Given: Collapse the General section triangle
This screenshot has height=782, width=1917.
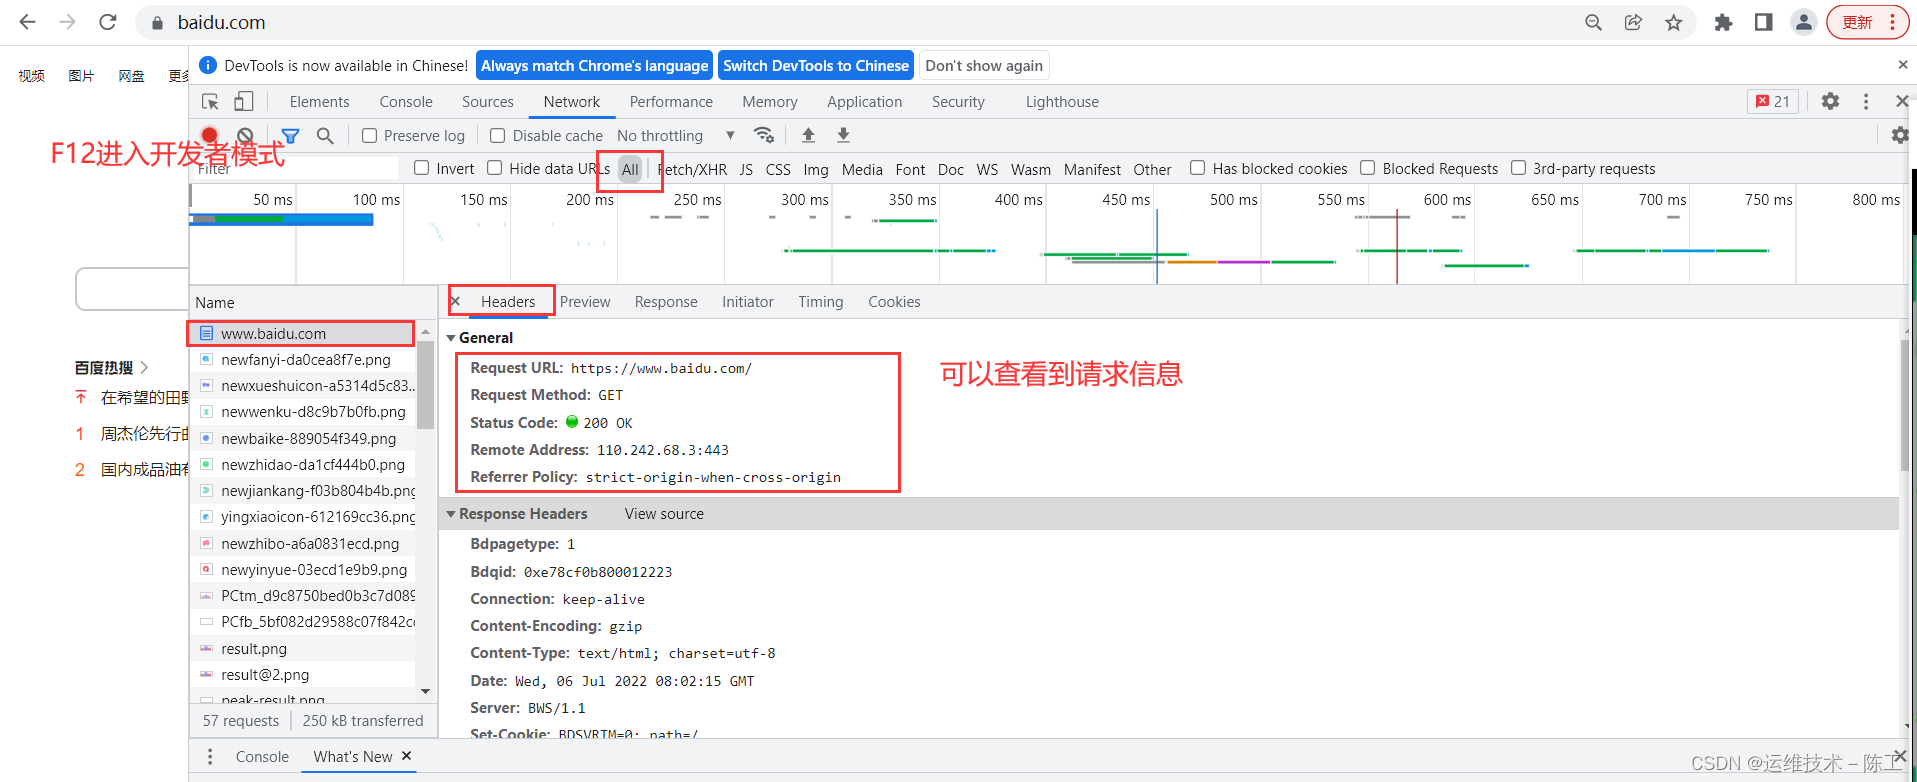Looking at the screenshot, I should pyautogui.click(x=451, y=338).
